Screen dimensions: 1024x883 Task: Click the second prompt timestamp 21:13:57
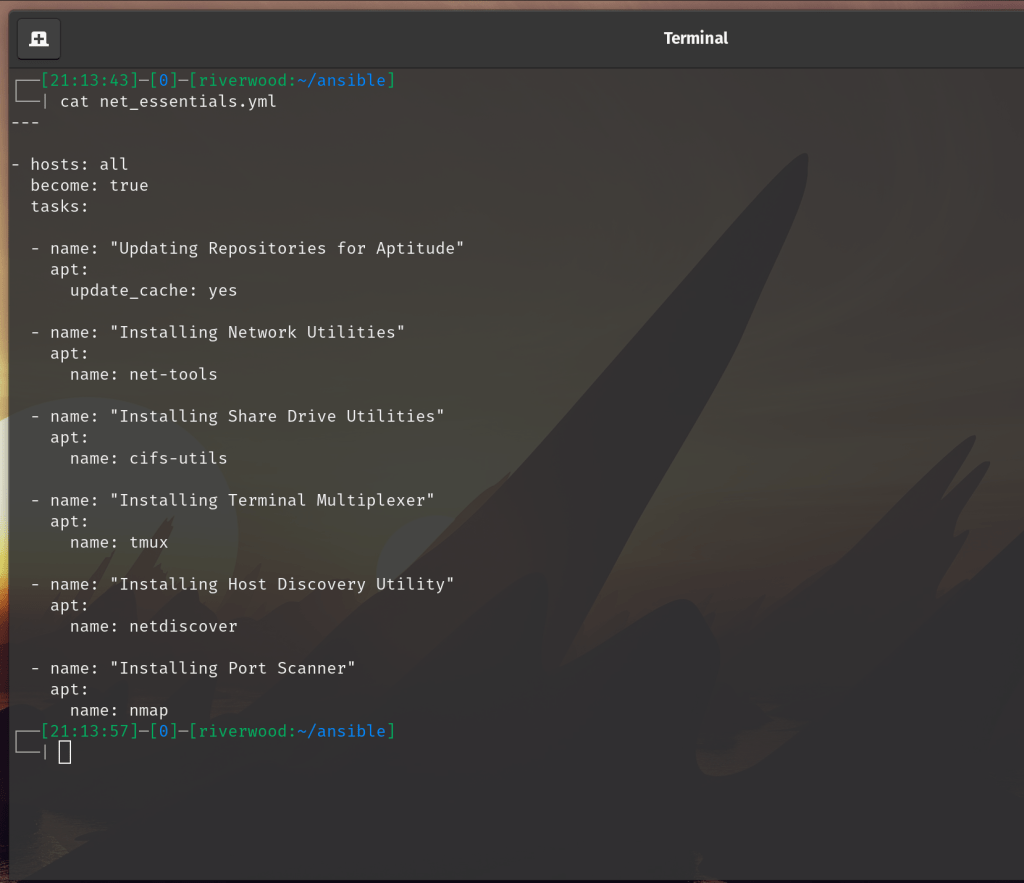(x=84, y=731)
